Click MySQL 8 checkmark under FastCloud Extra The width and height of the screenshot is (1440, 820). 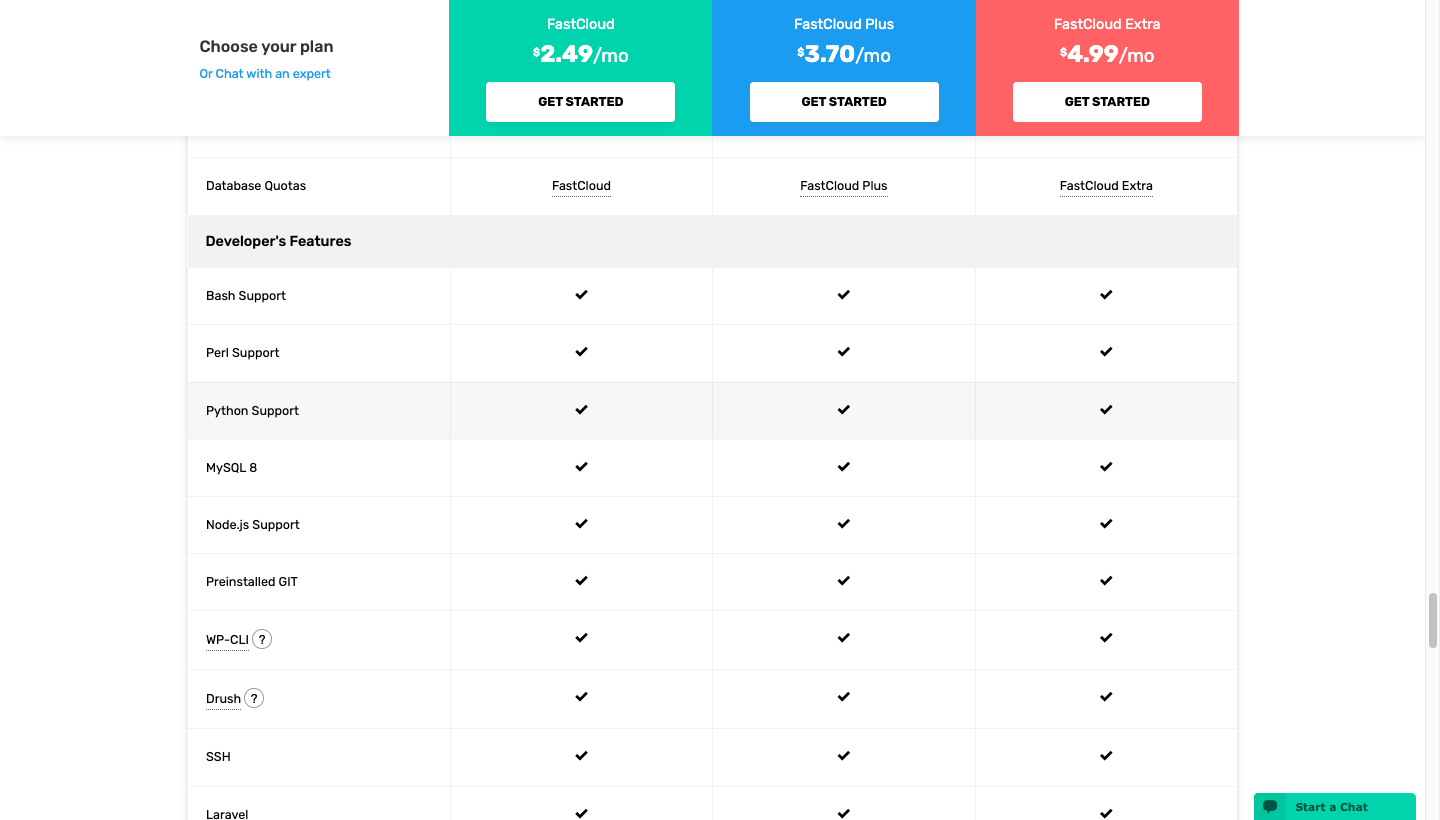click(1106, 467)
